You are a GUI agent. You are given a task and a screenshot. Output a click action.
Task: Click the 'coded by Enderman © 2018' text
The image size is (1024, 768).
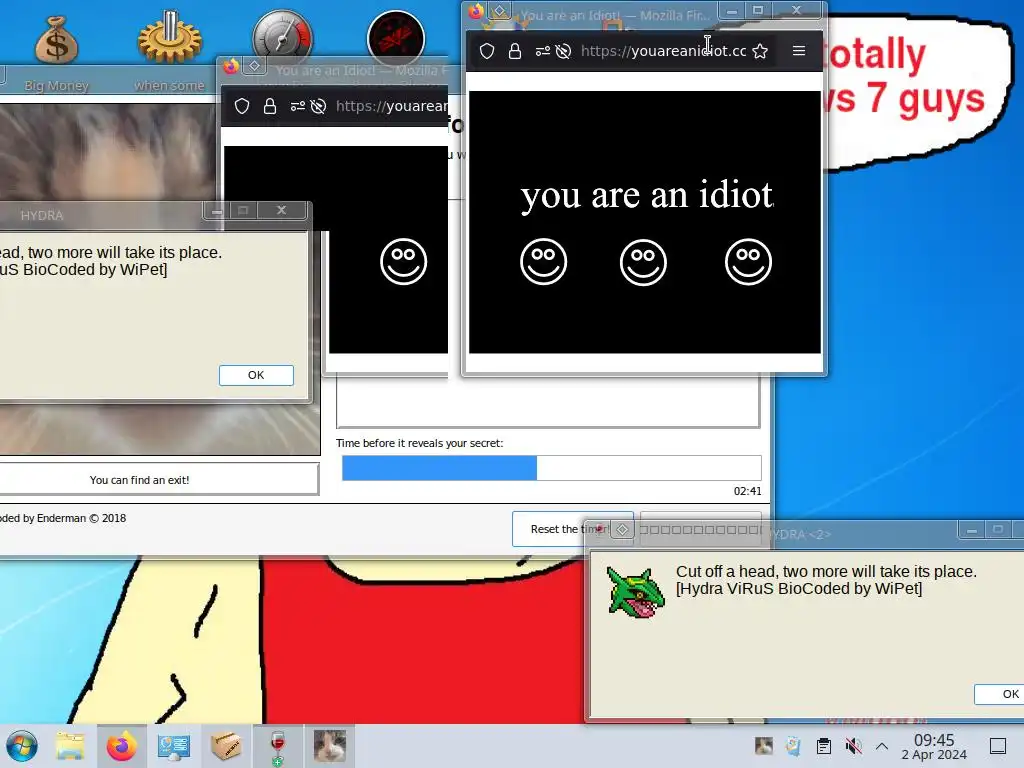pyautogui.click(x=63, y=518)
